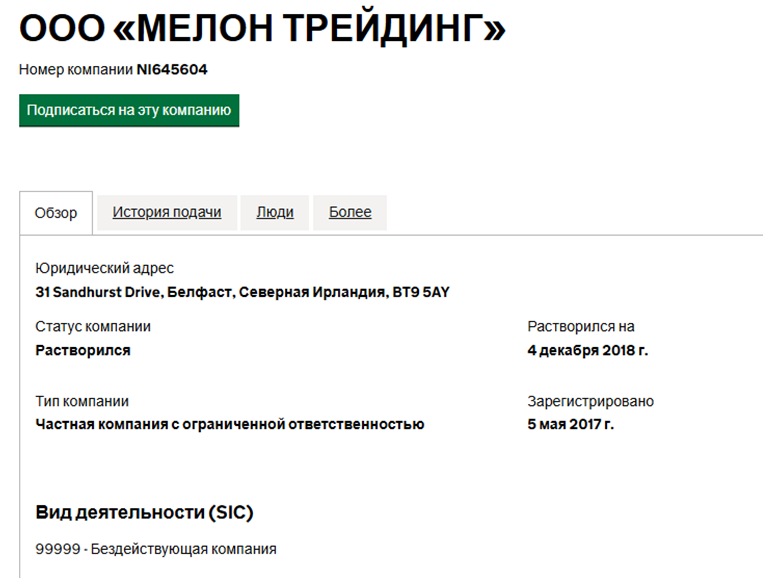The image size is (763, 578).
Task: Open the 'Более' tab
Action: click(x=350, y=212)
